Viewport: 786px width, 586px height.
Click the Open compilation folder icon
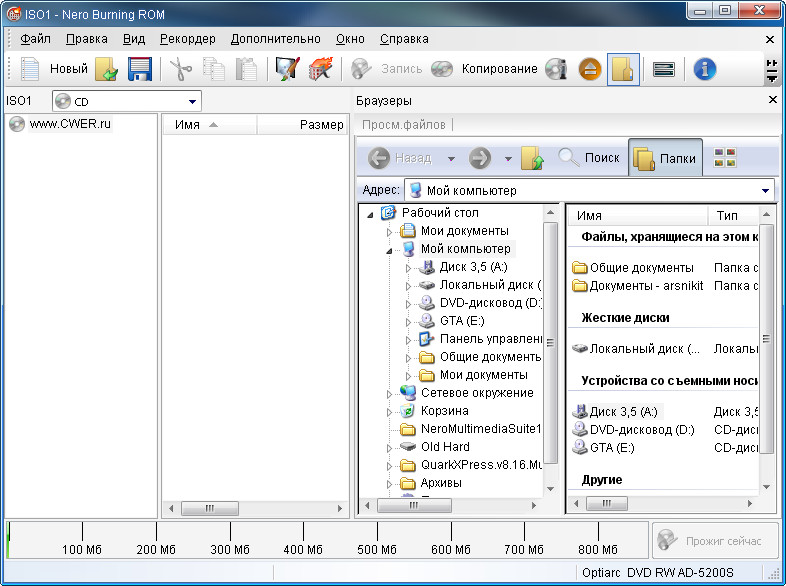106,69
